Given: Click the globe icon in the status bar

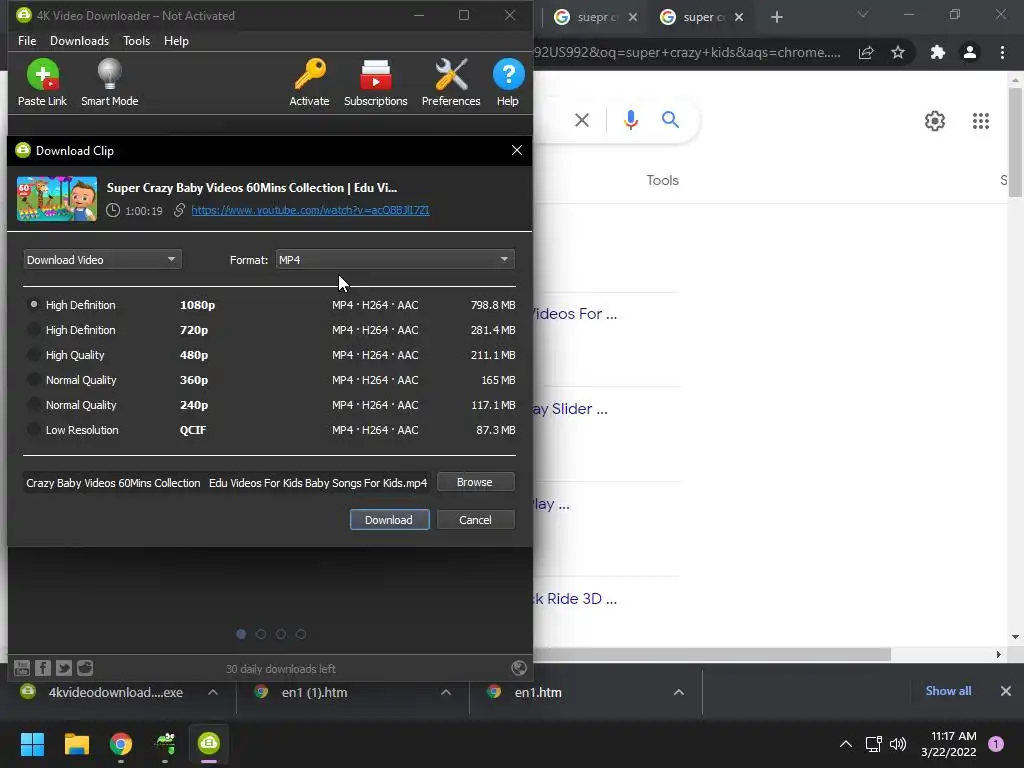Looking at the screenshot, I should (519, 667).
